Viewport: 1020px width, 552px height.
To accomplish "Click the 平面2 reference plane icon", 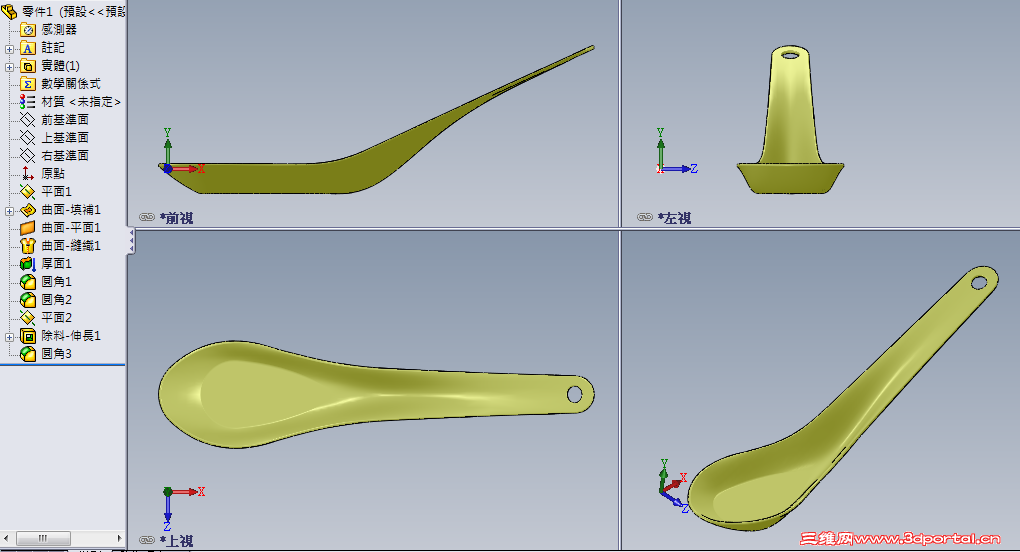I will pyautogui.click(x=27, y=317).
